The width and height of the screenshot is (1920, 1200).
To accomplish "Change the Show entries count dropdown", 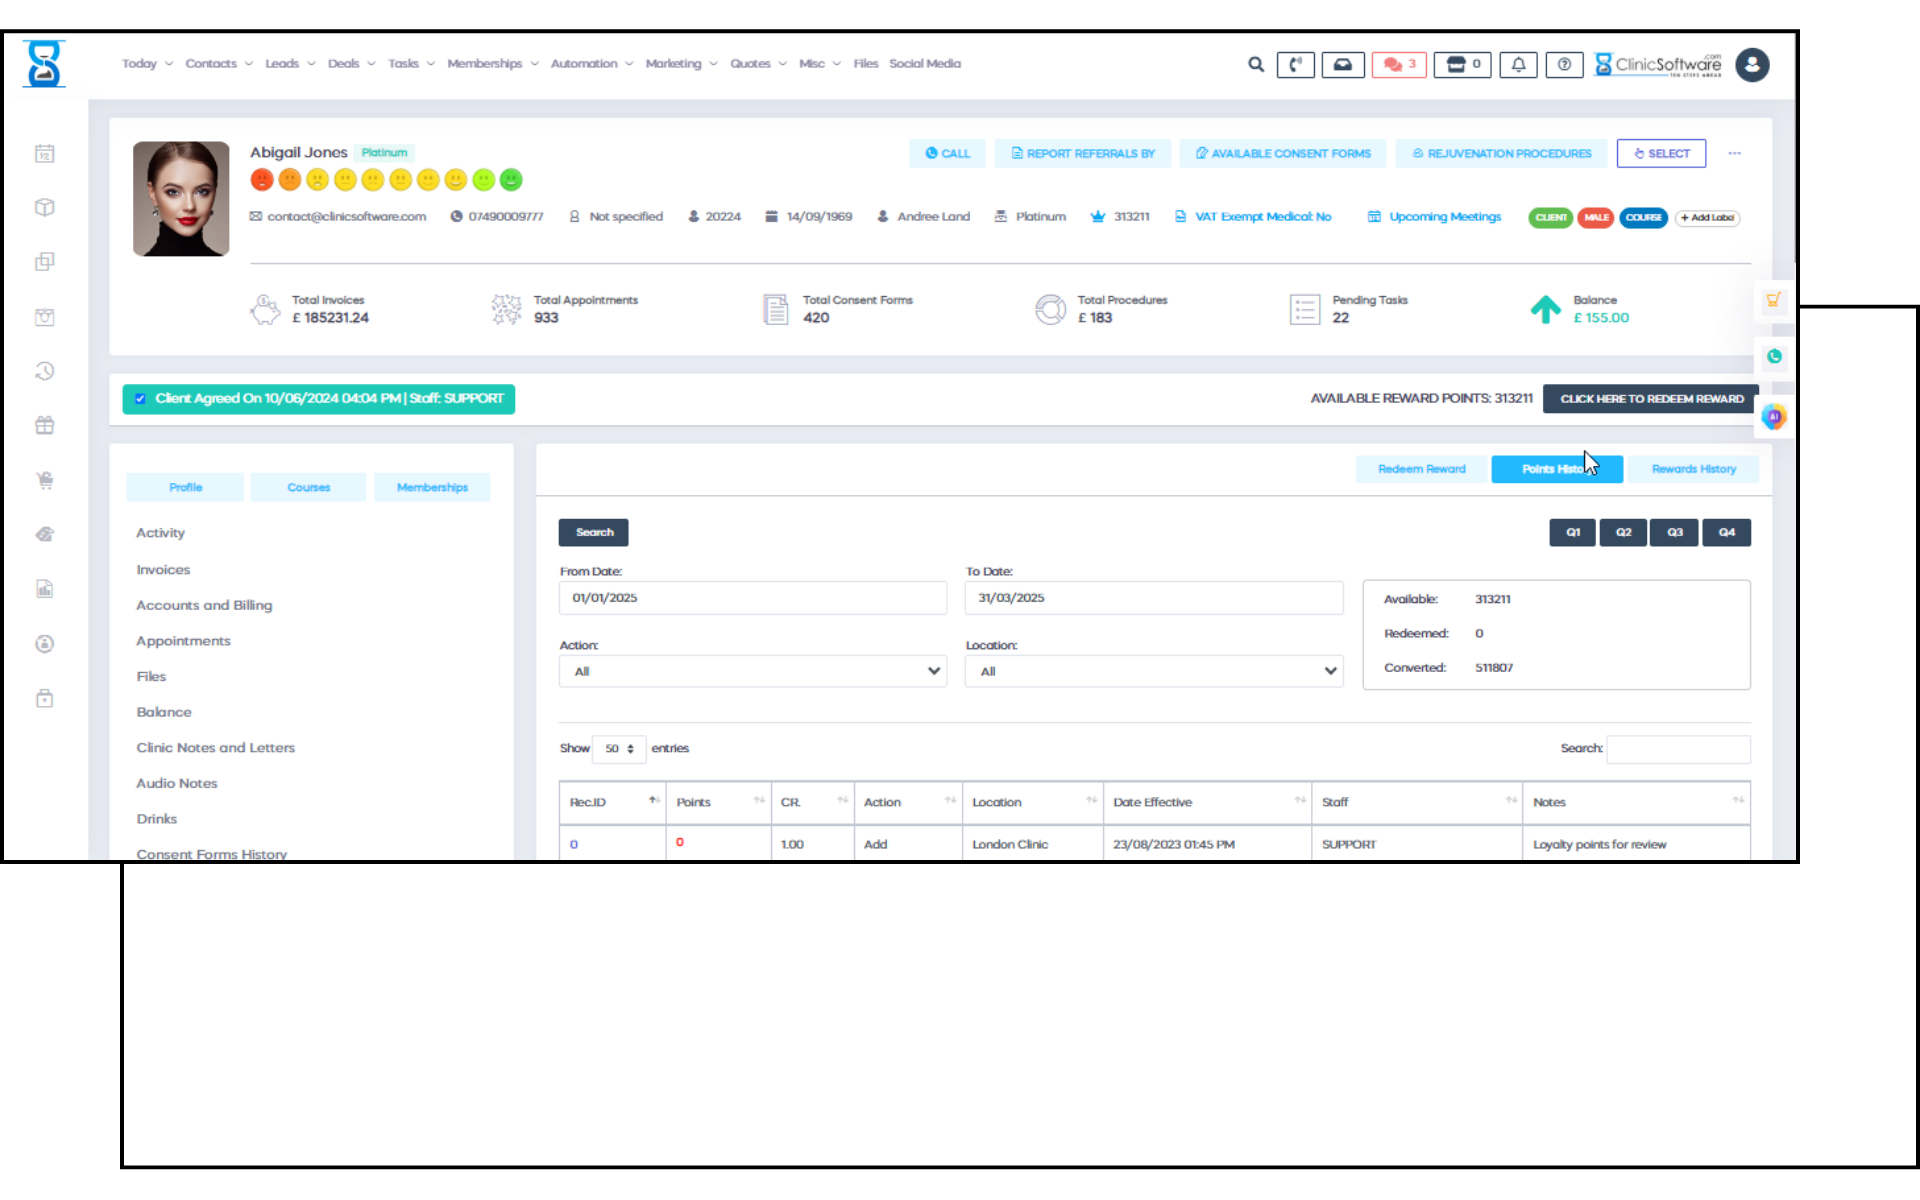I will point(618,749).
